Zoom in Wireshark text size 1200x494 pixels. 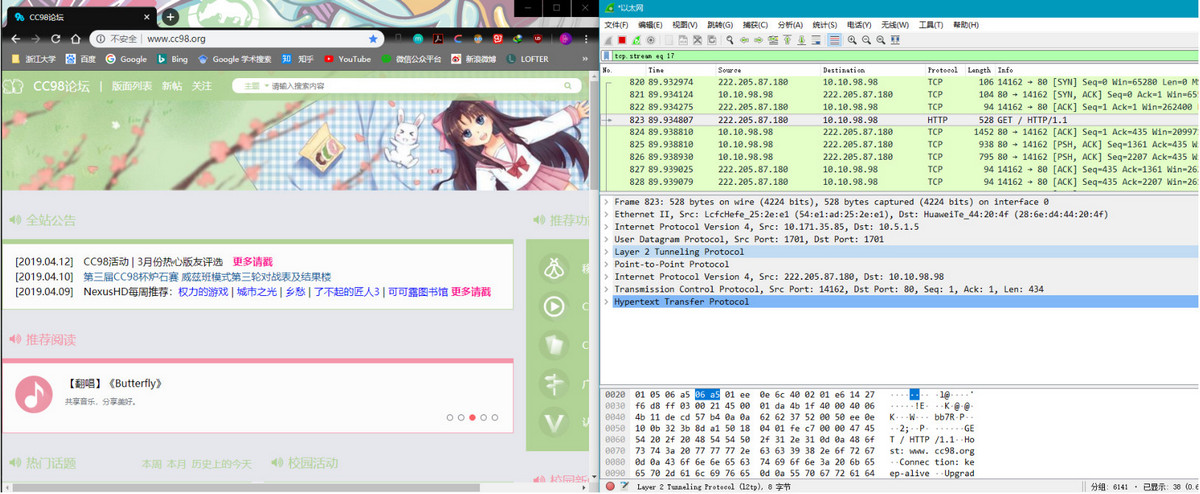(852, 40)
